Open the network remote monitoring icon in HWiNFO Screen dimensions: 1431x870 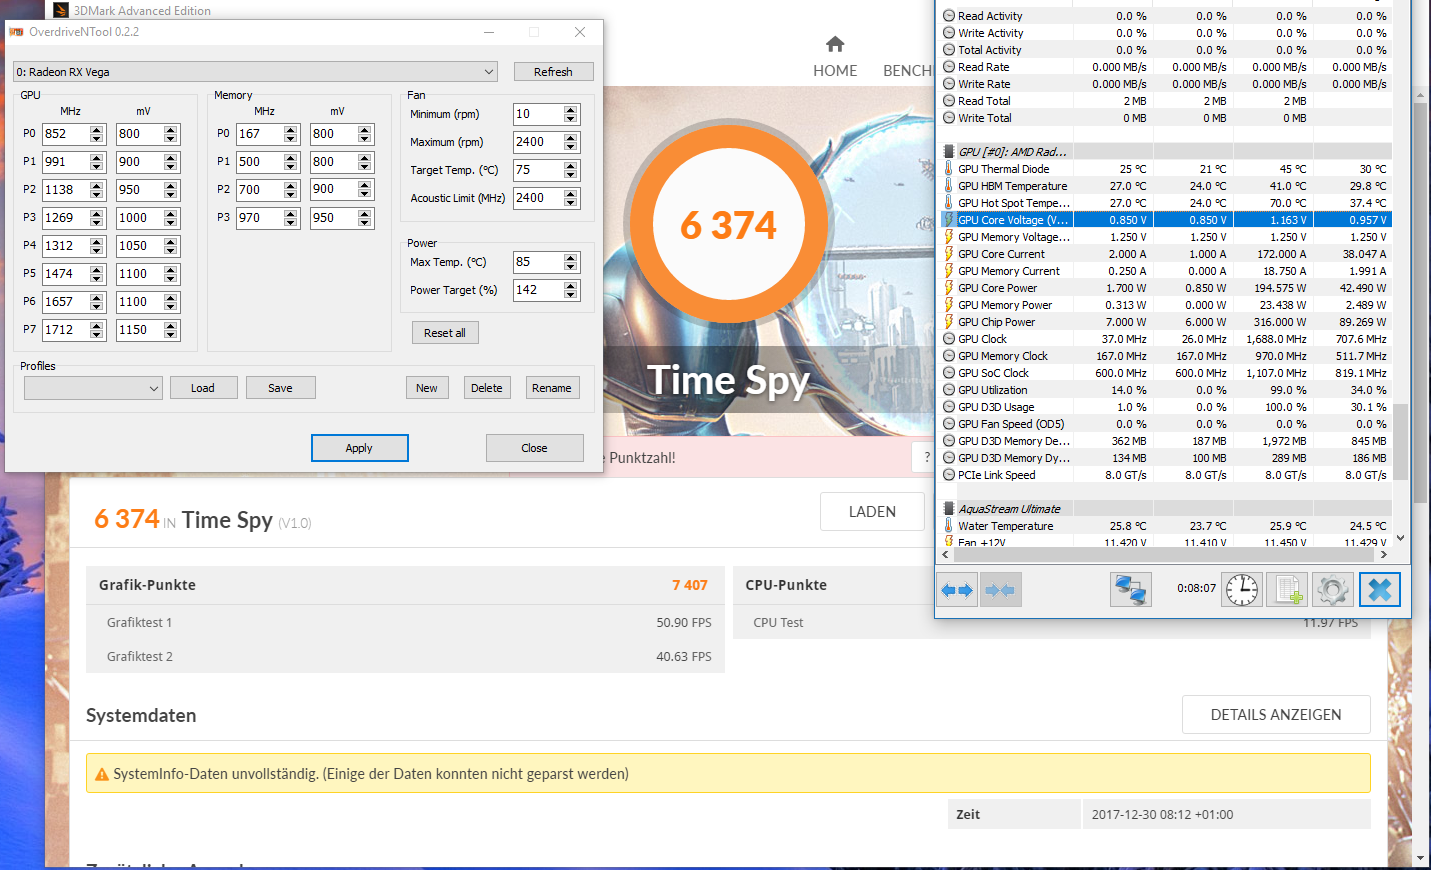1130,590
